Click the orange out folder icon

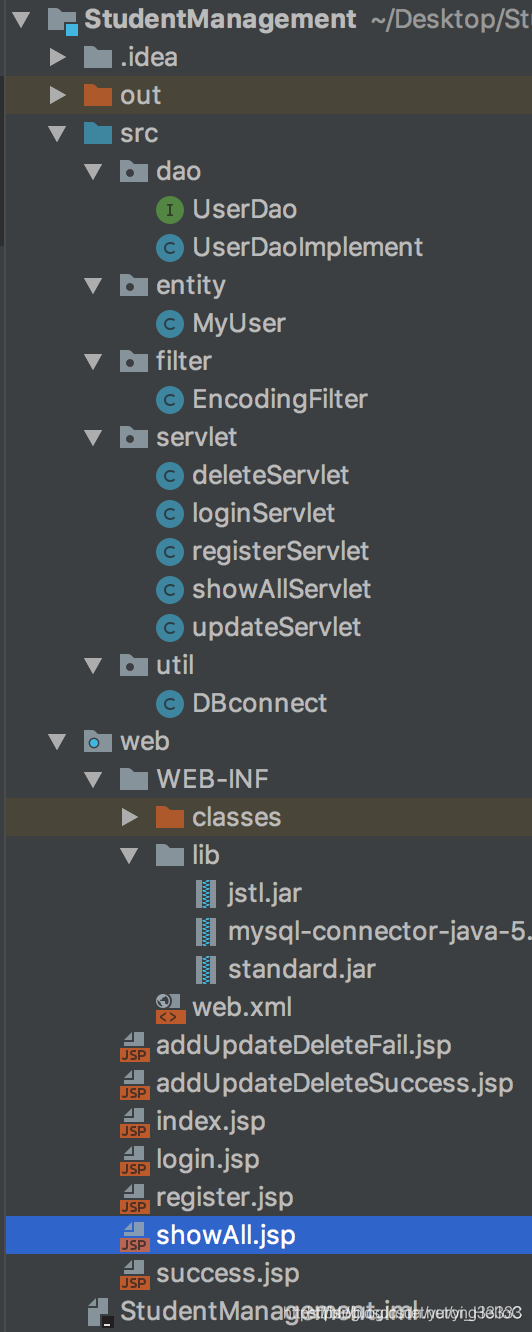[x=98, y=95]
